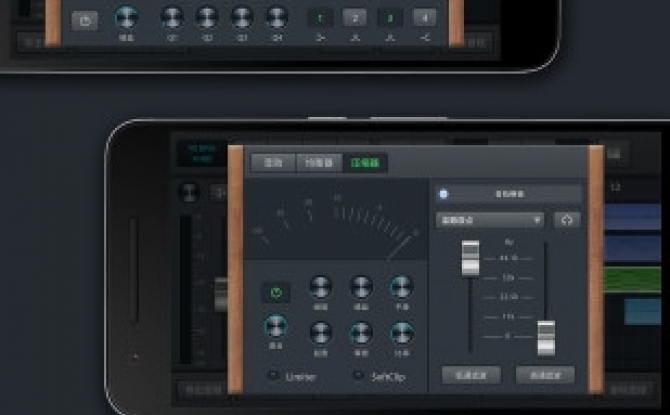Select EQ band button 1
The image size is (670, 415).
tap(320, 18)
